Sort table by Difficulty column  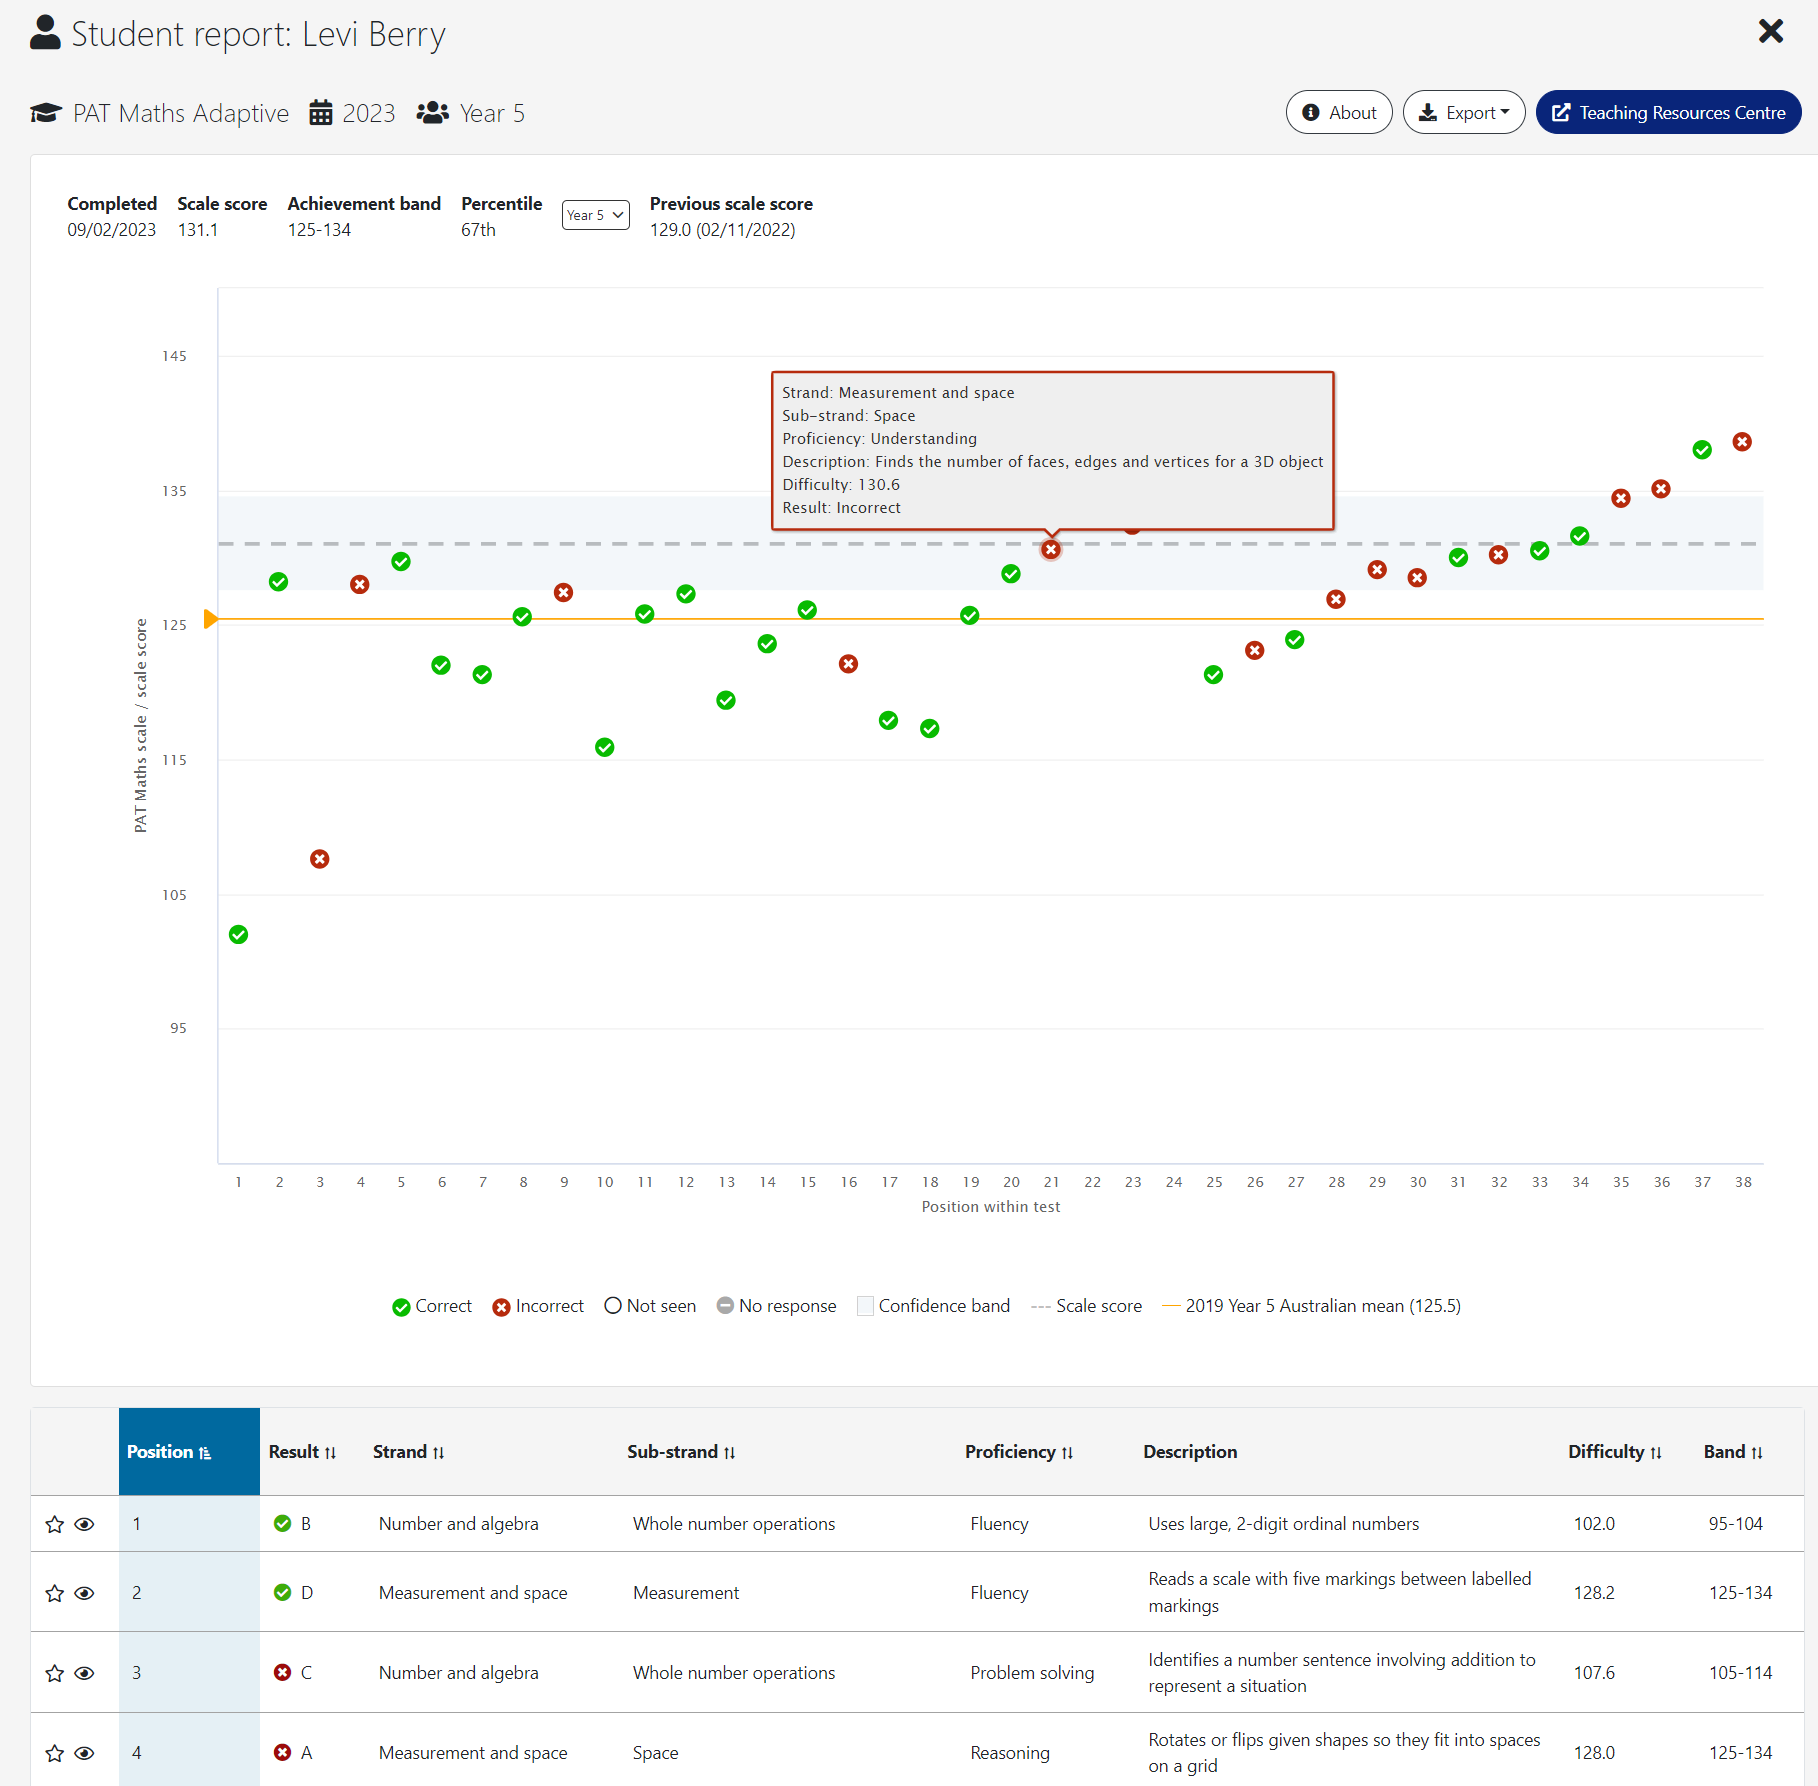pos(1614,1452)
